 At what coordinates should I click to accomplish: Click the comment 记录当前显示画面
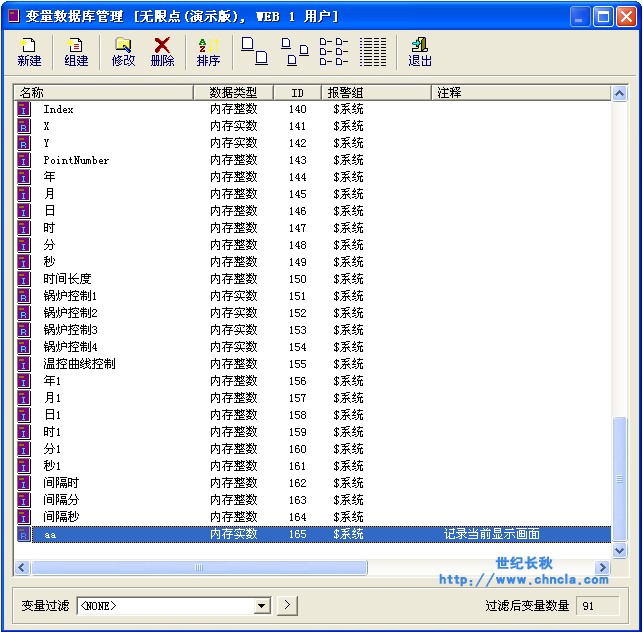point(491,534)
